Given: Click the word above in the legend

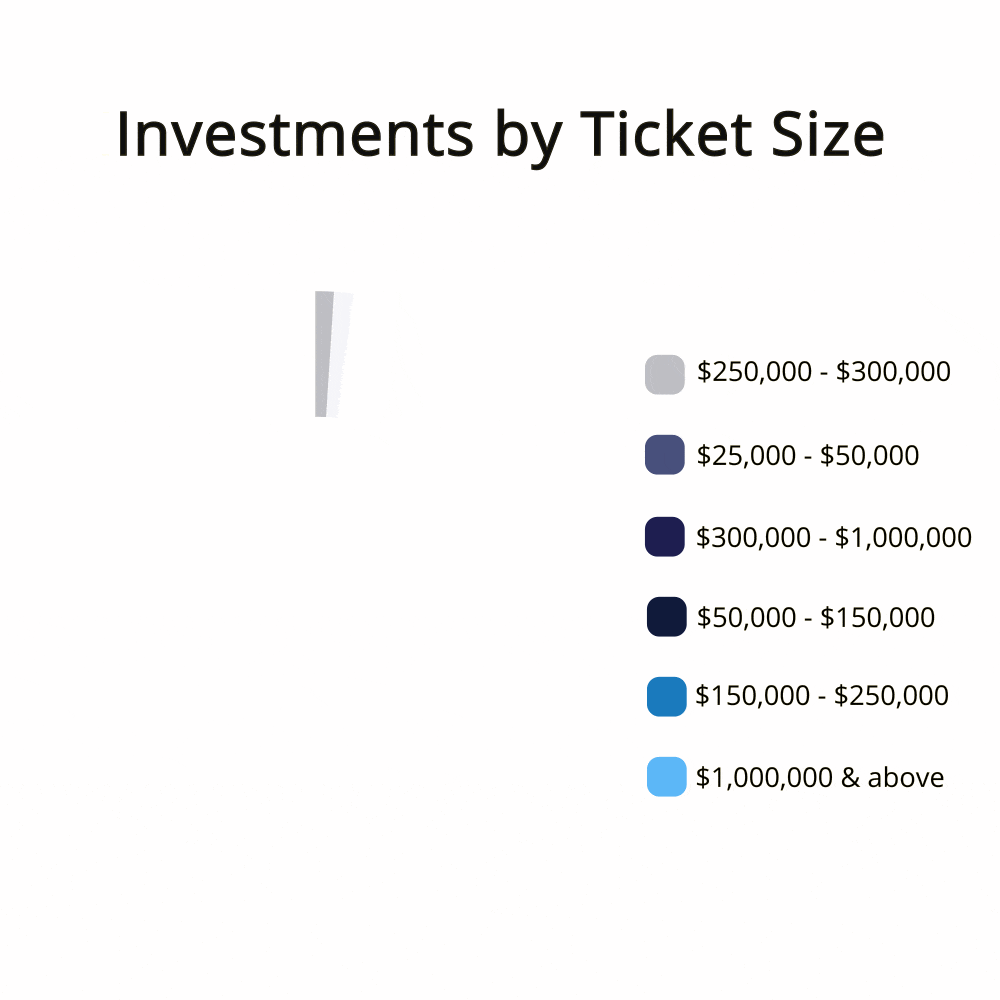Looking at the screenshot, I should 906,777.
